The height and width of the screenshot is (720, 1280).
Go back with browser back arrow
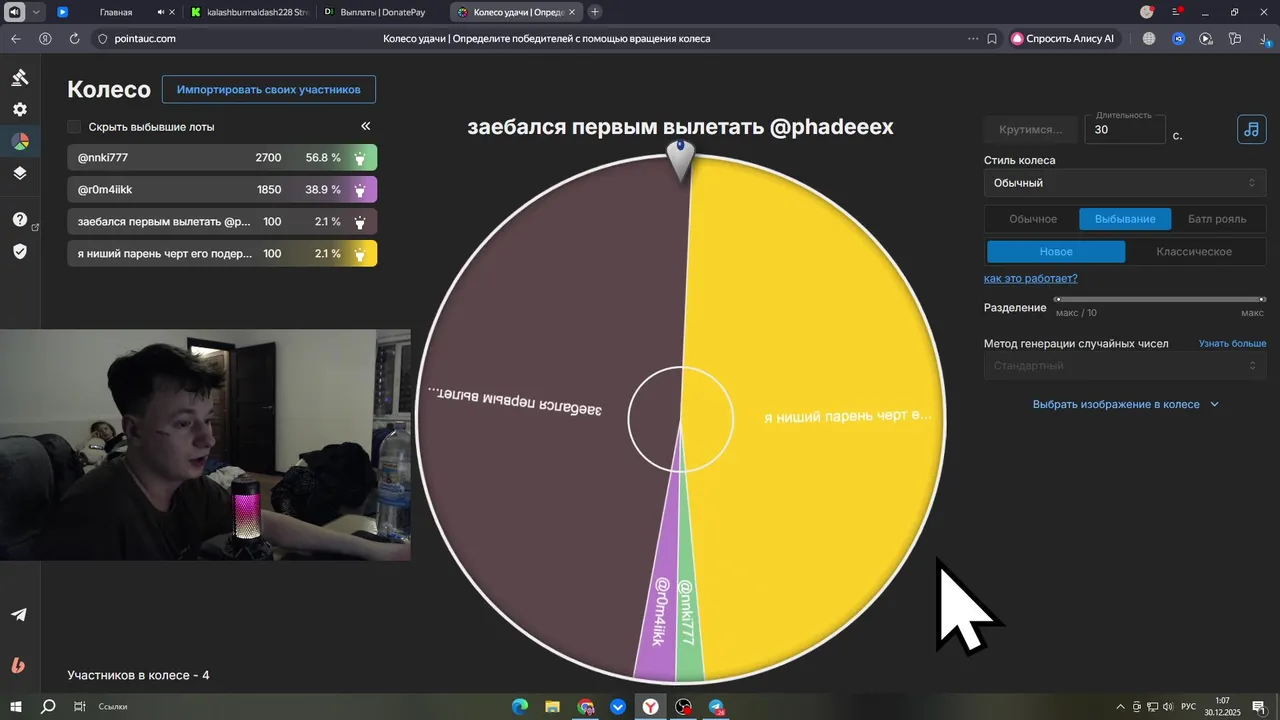[15, 38]
